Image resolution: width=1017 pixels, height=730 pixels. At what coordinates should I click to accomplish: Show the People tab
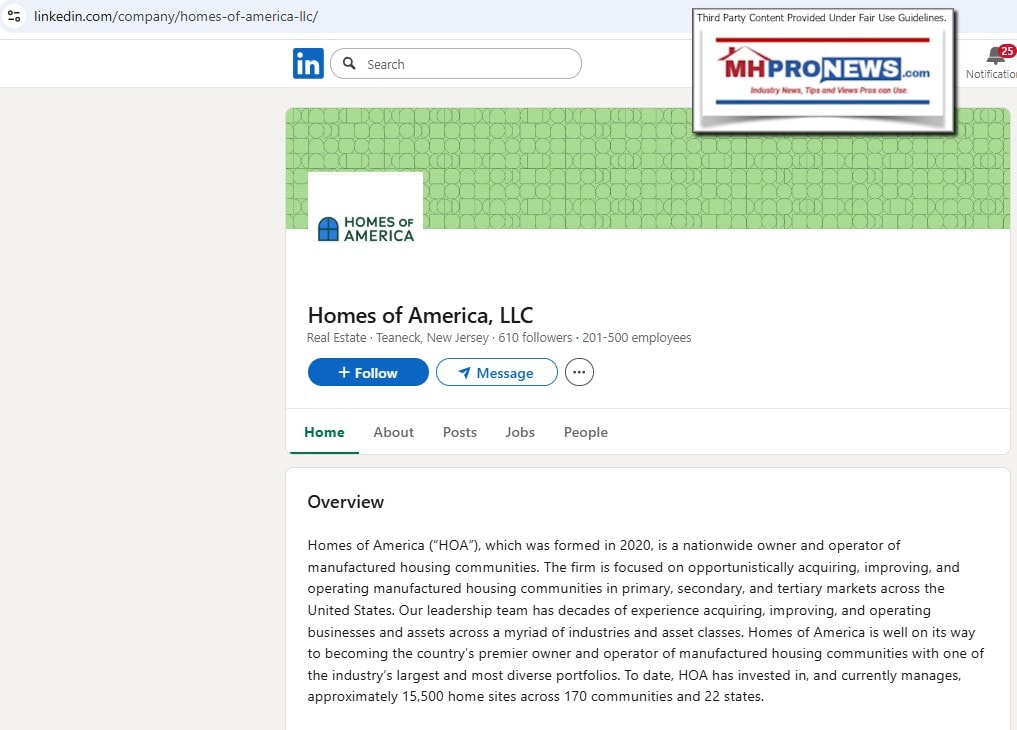click(585, 432)
